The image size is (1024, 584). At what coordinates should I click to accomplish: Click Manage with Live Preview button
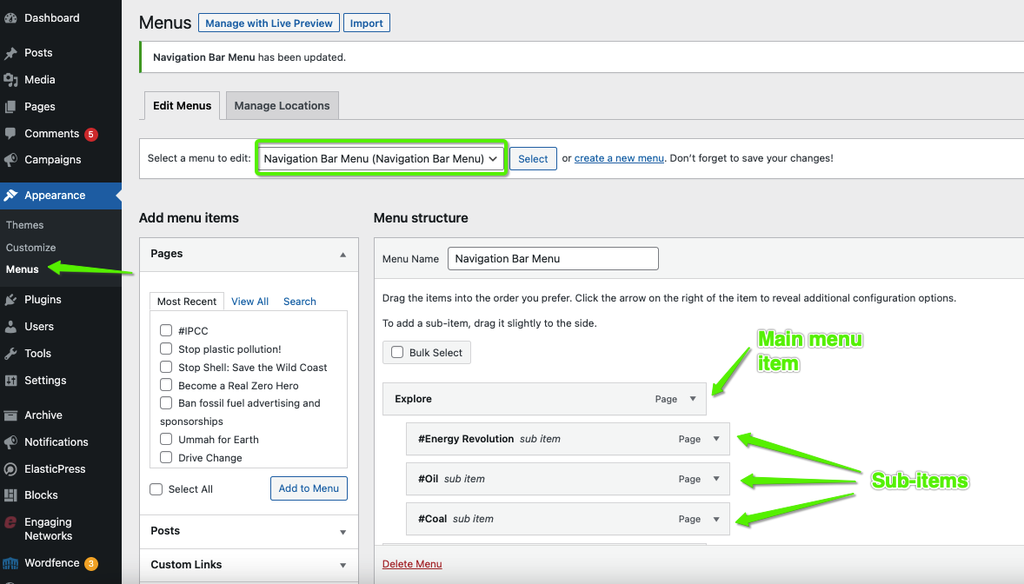coord(269,24)
